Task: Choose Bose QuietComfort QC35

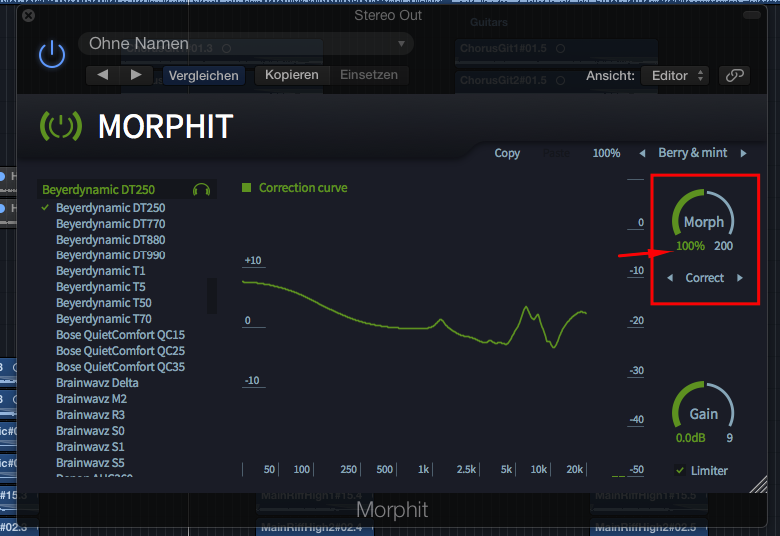Action: coord(120,367)
